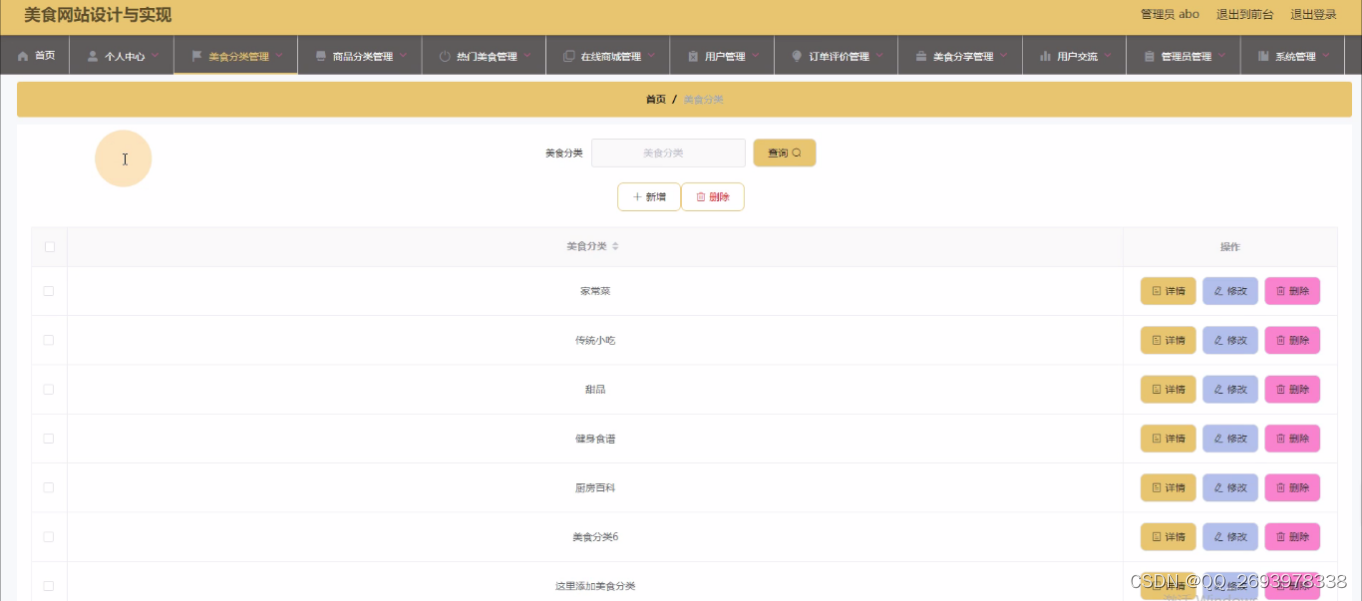The image size is (1362, 601).
Task: Open 详情 for the 甜品 row
Action: (x=1168, y=389)
